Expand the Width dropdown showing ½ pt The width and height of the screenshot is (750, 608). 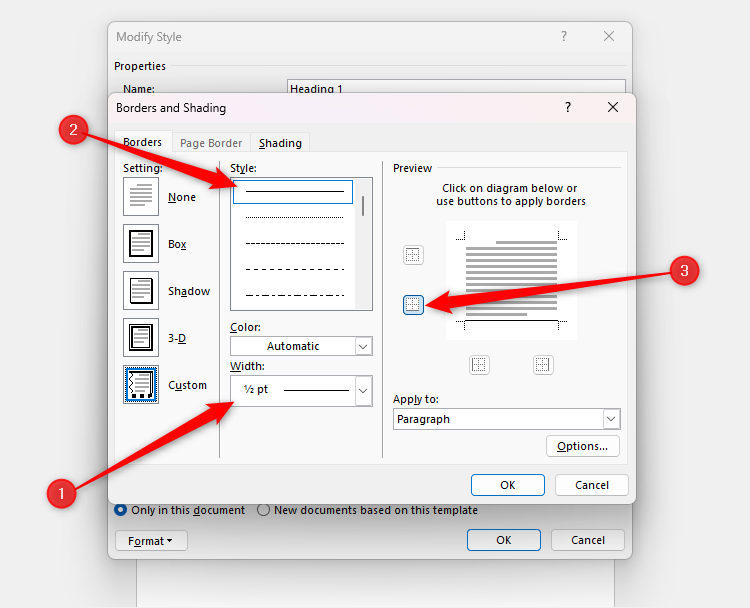coord(301,391)
